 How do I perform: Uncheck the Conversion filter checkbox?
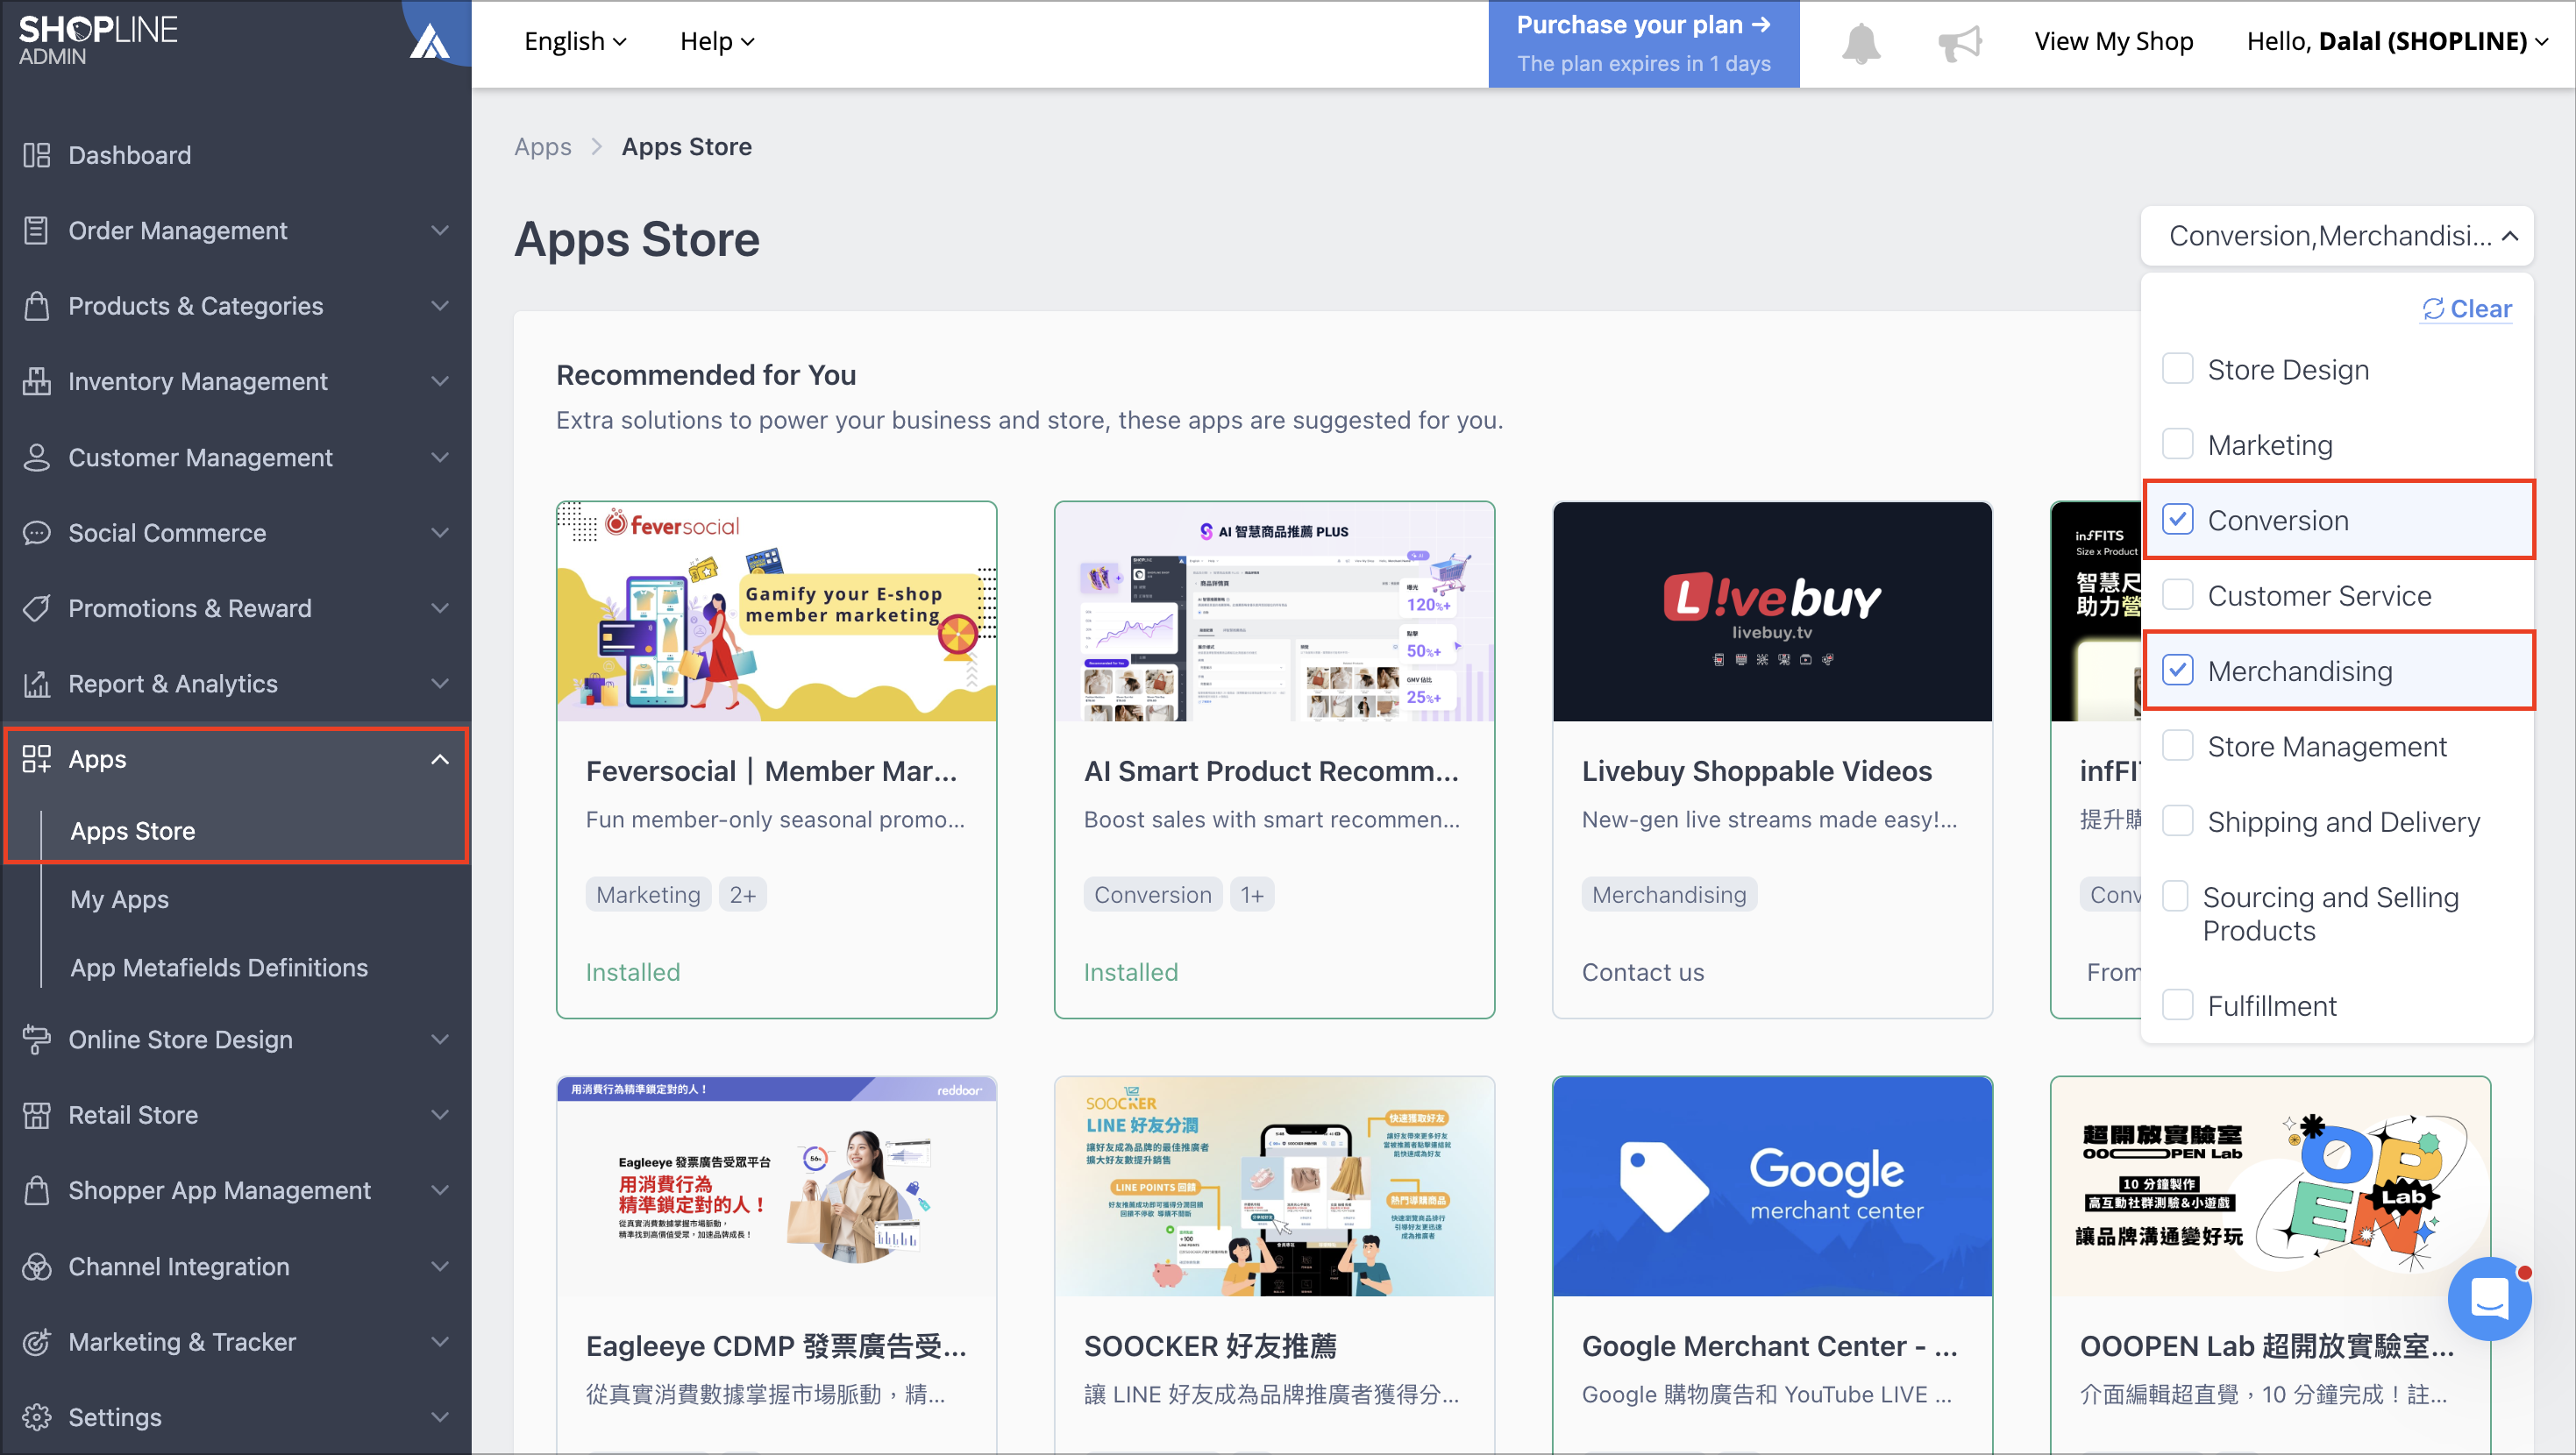[x=2177, y=520]
